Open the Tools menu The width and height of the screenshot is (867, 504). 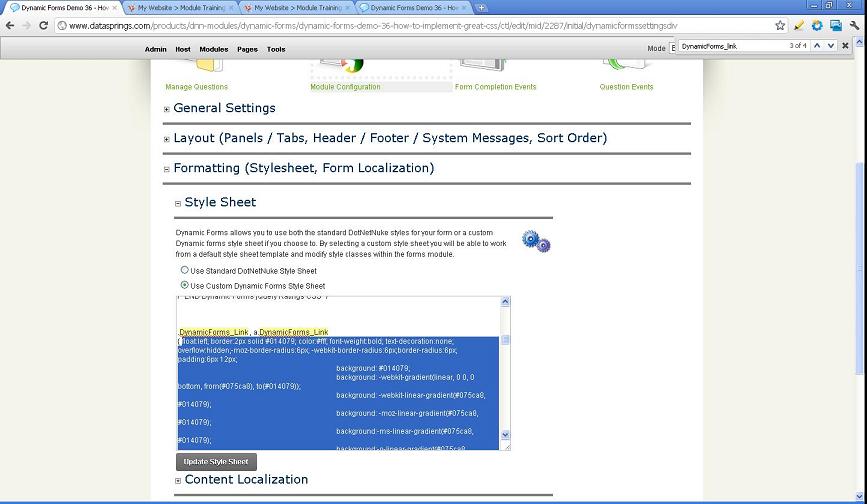click(276, 49)
